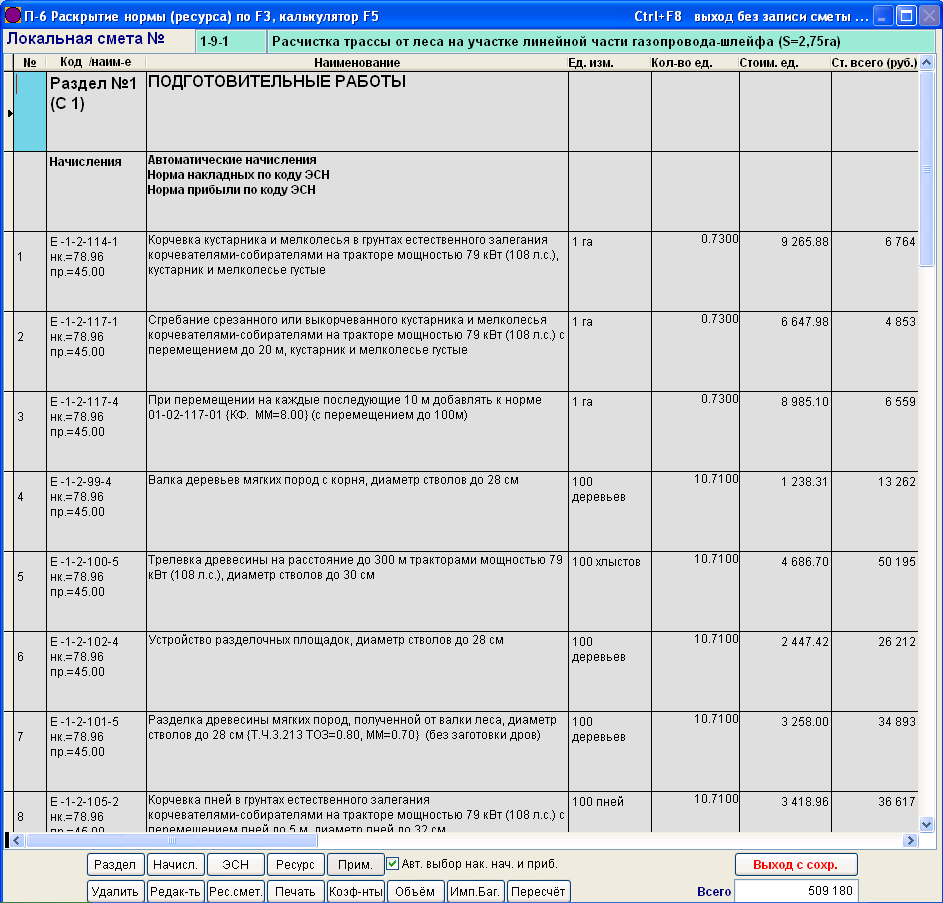Click the Удалить button
Viewport: 943px width, 903px height.
click(x=115, y=891)
